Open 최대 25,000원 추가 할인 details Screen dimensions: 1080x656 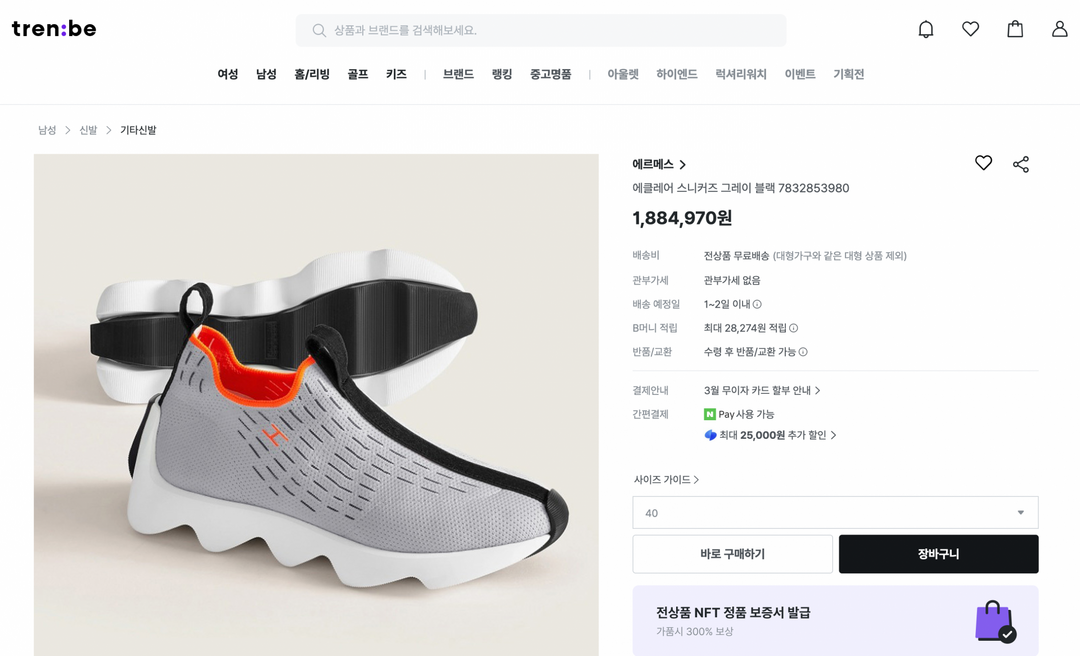tap(770, 435)
